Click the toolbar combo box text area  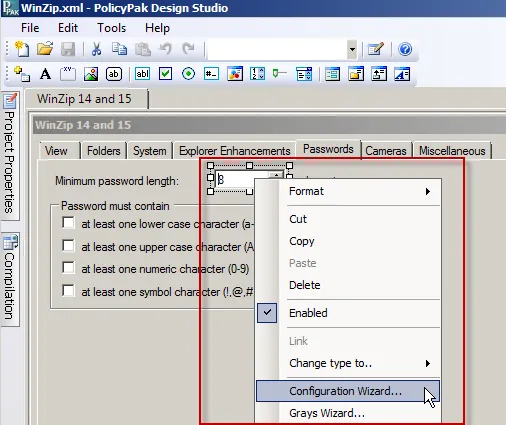pyautogui.click(x=277, y=50)
